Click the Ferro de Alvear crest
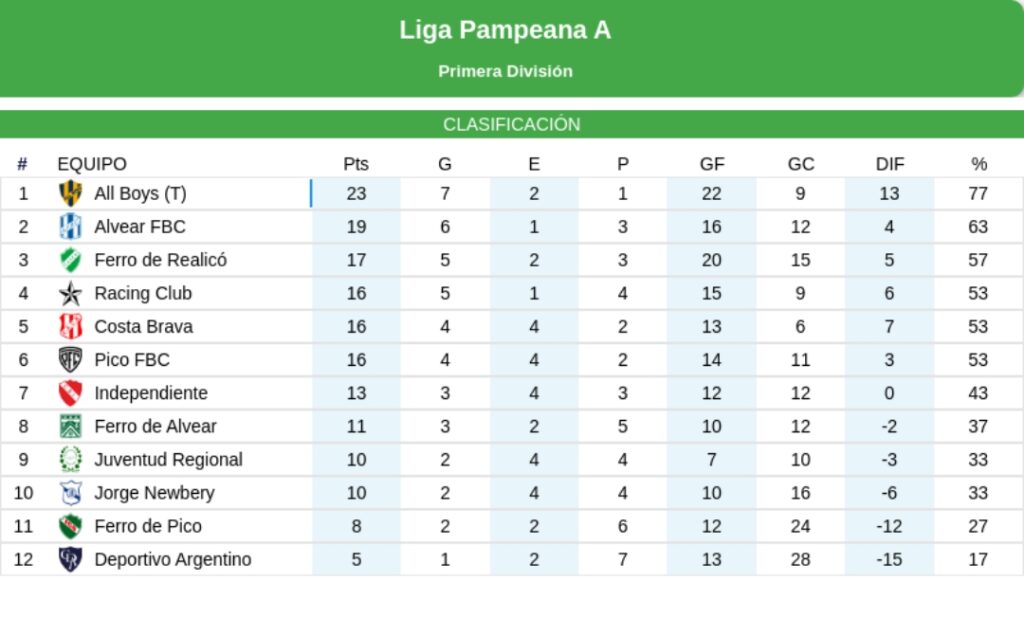The width and height of the screenshot is (1024, 619). coord(70,426)
